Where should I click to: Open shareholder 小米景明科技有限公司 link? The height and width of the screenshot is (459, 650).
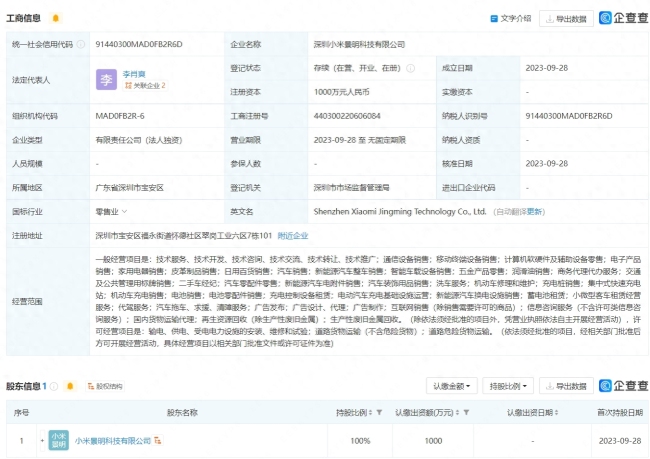[x=113, y=441]
